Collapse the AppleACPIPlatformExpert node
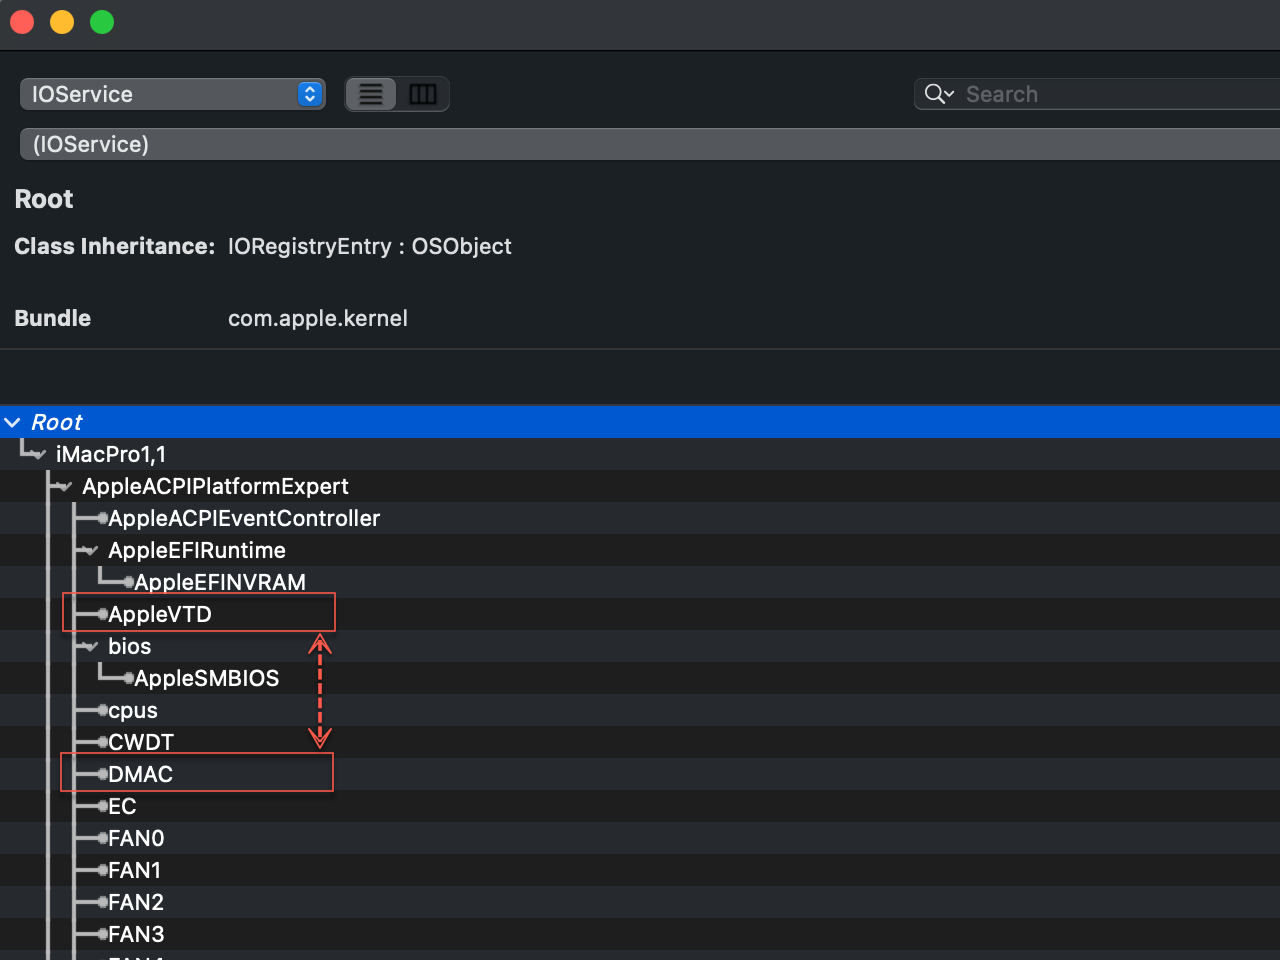This screenshot has height=960, width=1280. [x=64, y=487]
